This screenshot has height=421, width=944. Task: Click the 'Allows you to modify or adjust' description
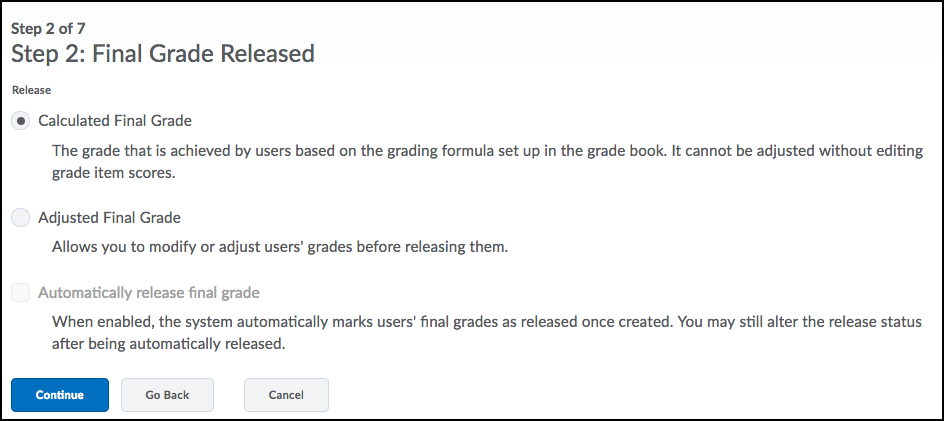pyautogui.click(x=280, y=248)
